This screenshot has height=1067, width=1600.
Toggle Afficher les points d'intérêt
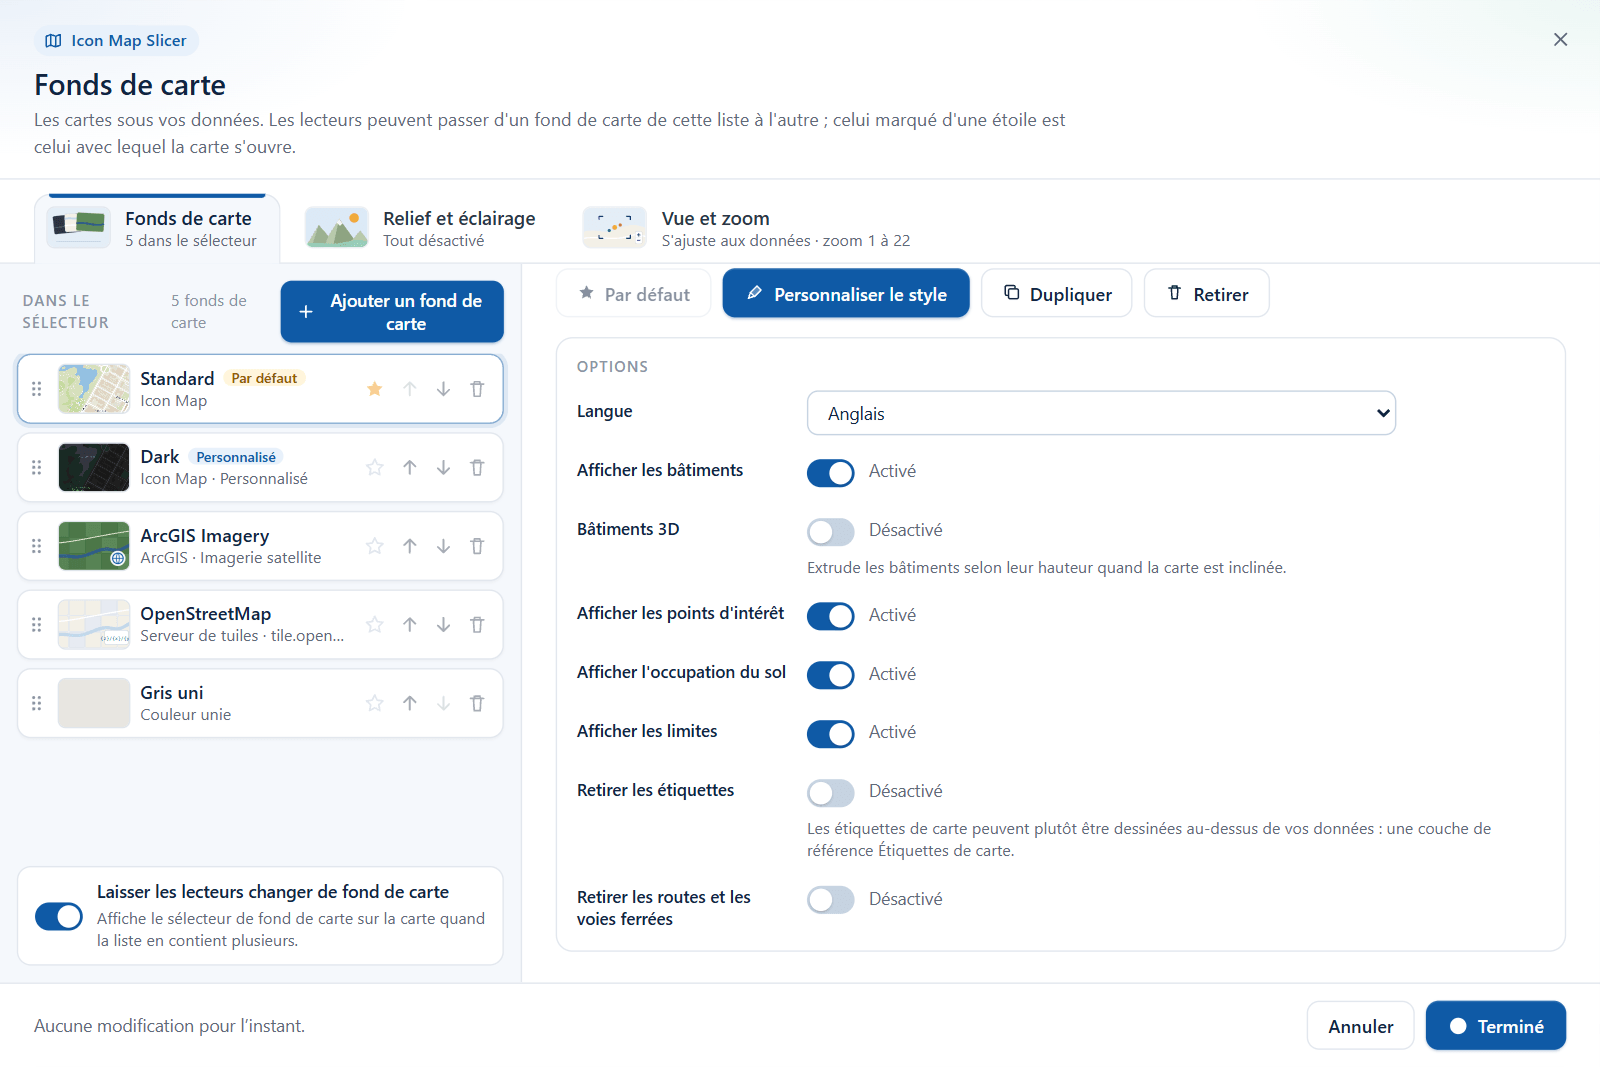(x=831, y=616)
